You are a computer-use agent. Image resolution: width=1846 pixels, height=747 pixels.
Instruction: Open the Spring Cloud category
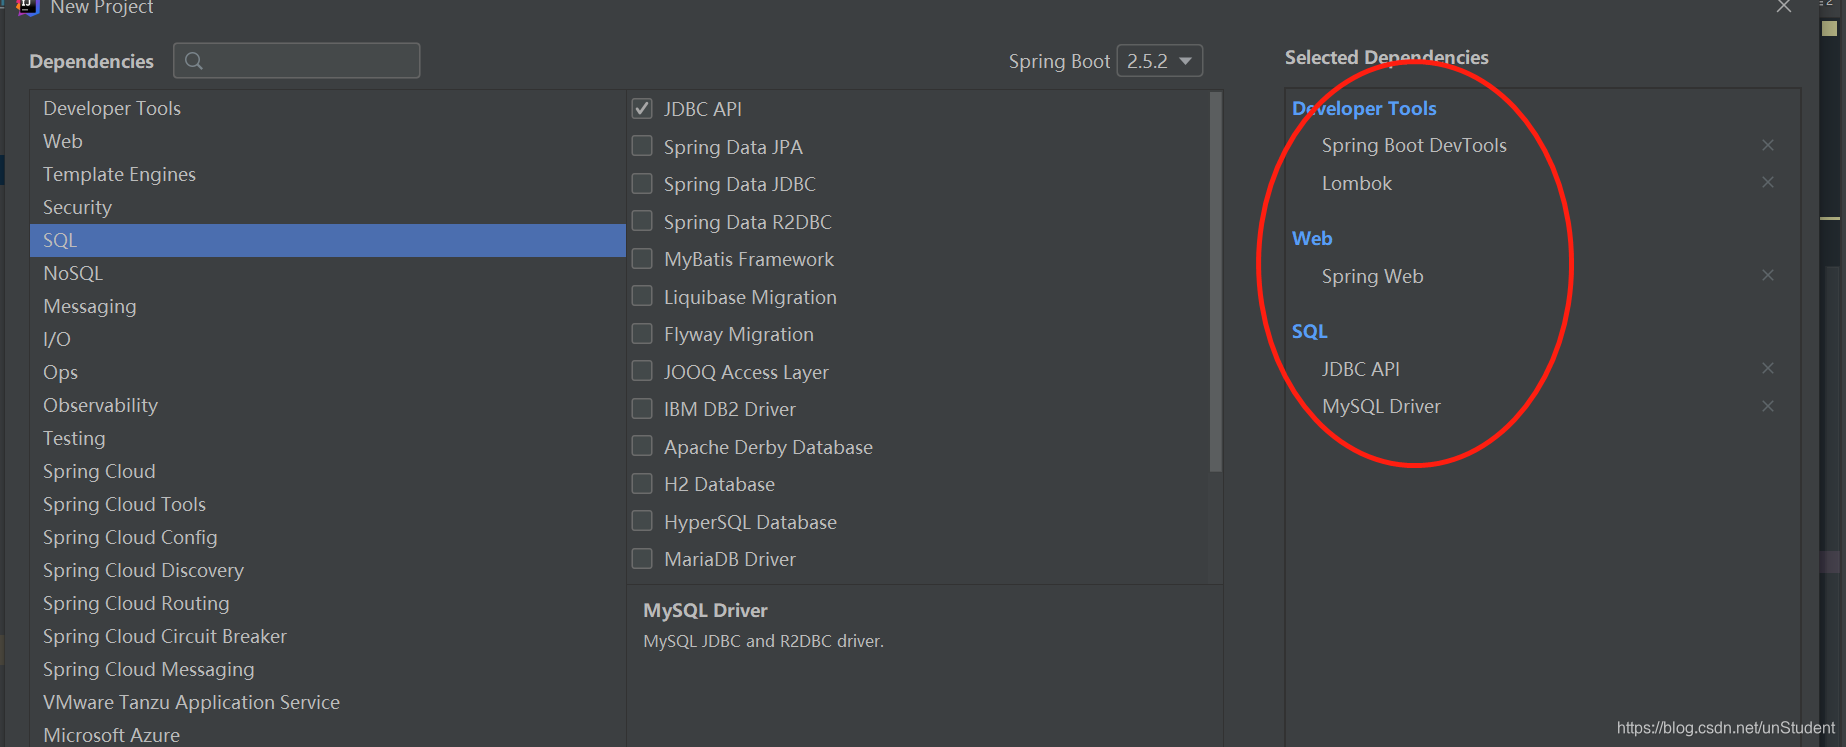(328, 471)
